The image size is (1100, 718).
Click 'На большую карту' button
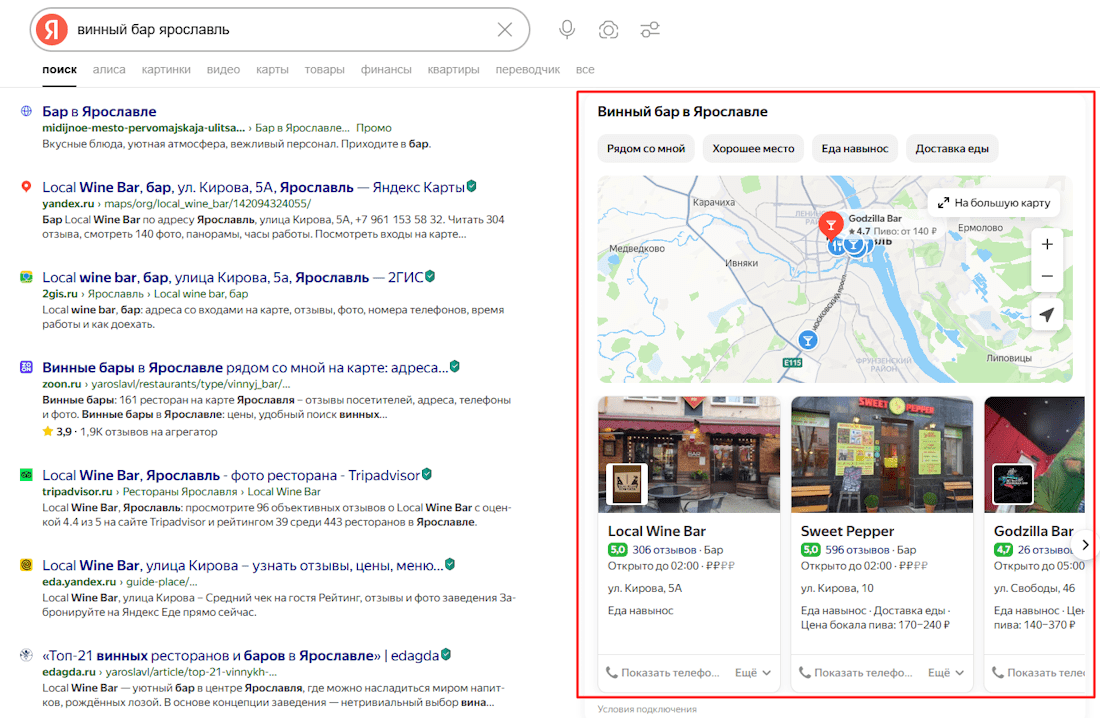coord(993,203)
